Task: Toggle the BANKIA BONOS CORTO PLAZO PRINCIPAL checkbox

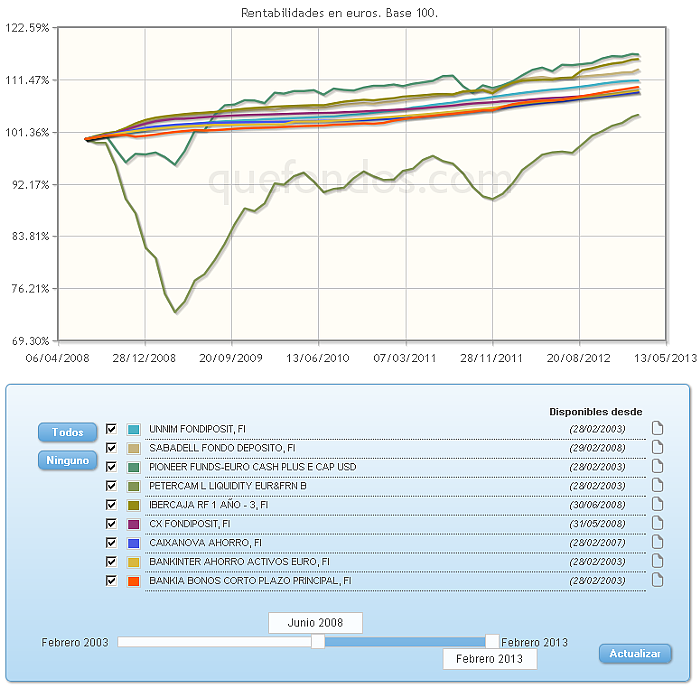Action: [x=111, y=581]
